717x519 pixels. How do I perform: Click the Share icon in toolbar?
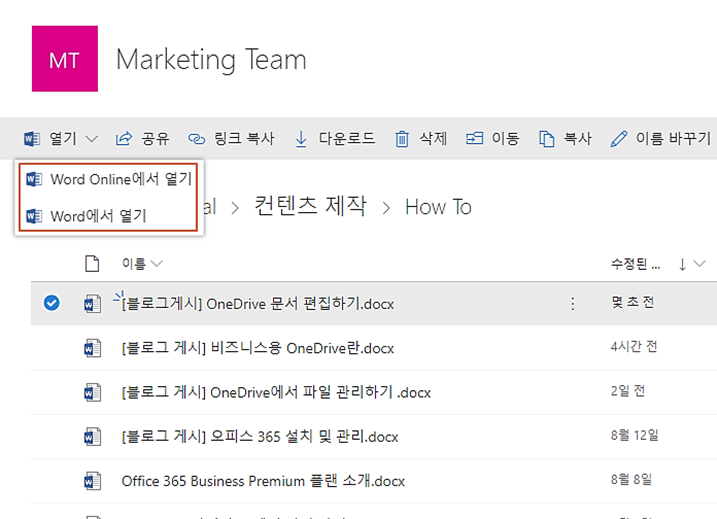click(125, 139)
